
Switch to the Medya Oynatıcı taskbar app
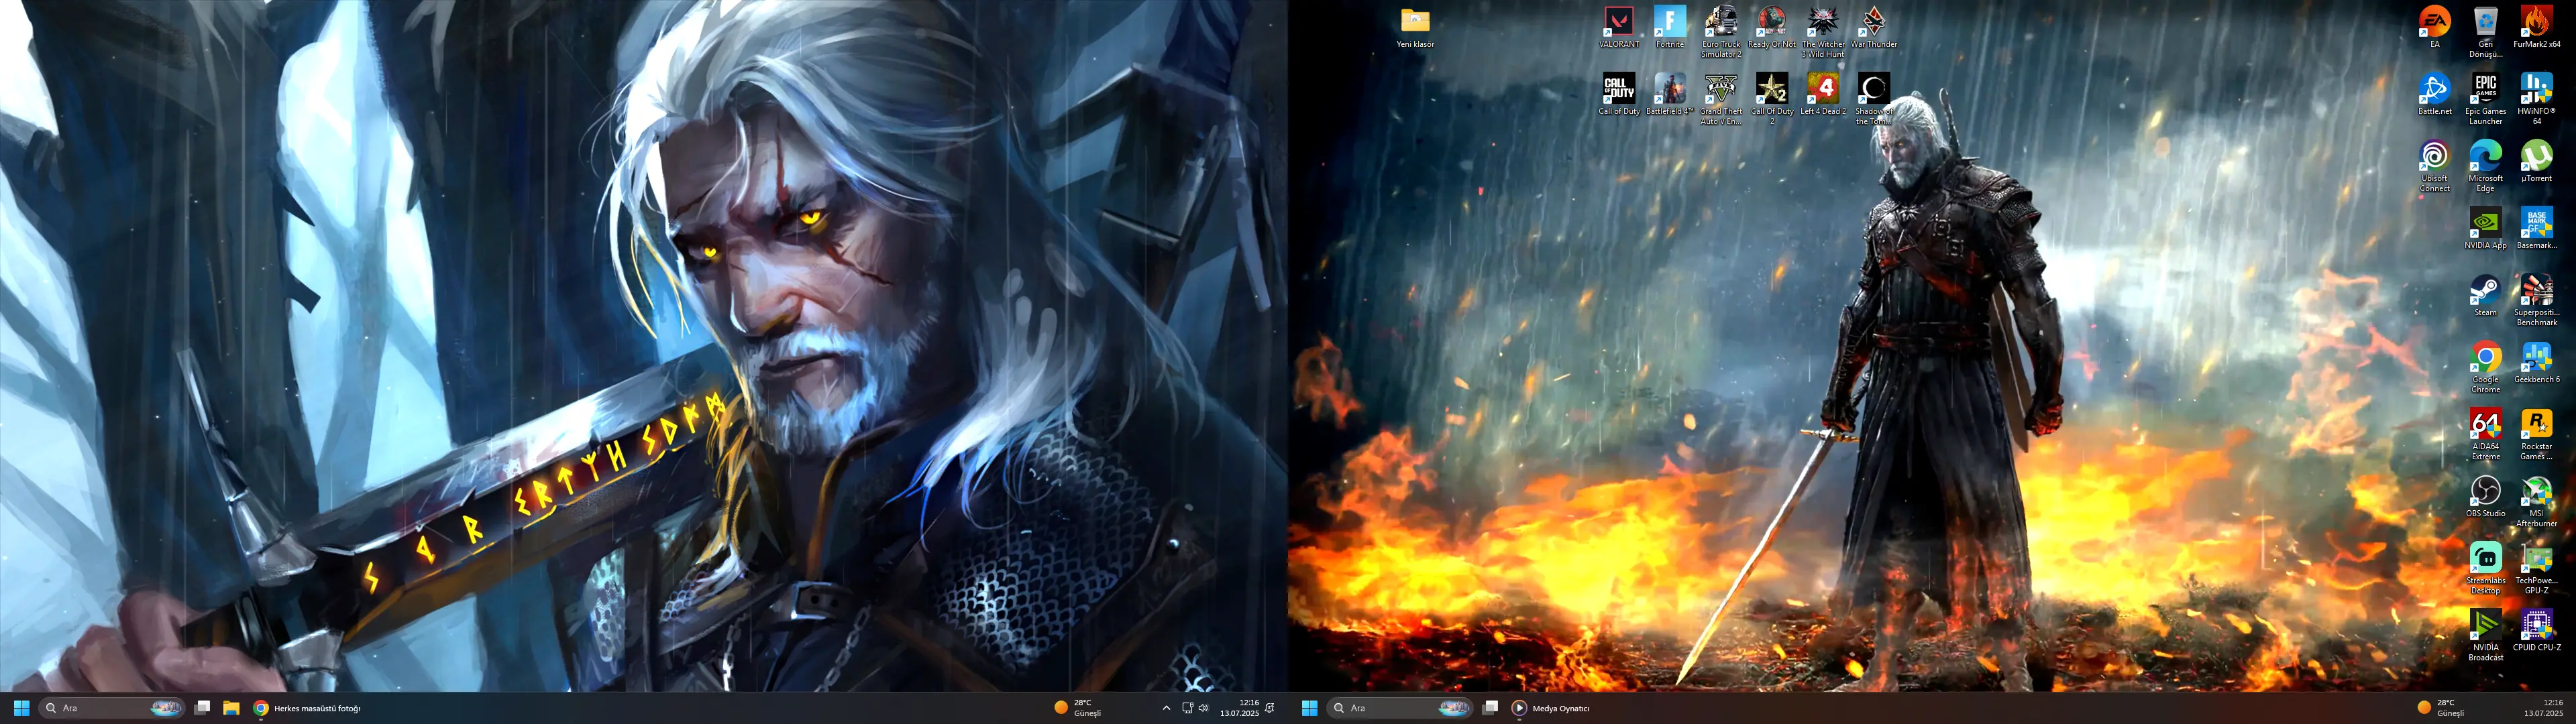(1551, 708)
